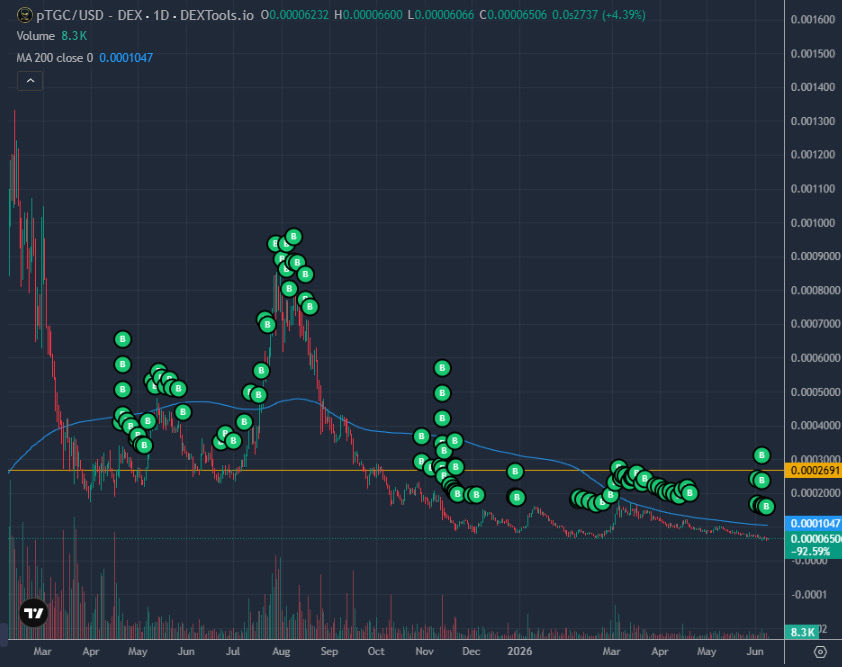Click the high price H0.00006600 in header
The width and height of the screenshot is (842, 667).
point(368,15)
